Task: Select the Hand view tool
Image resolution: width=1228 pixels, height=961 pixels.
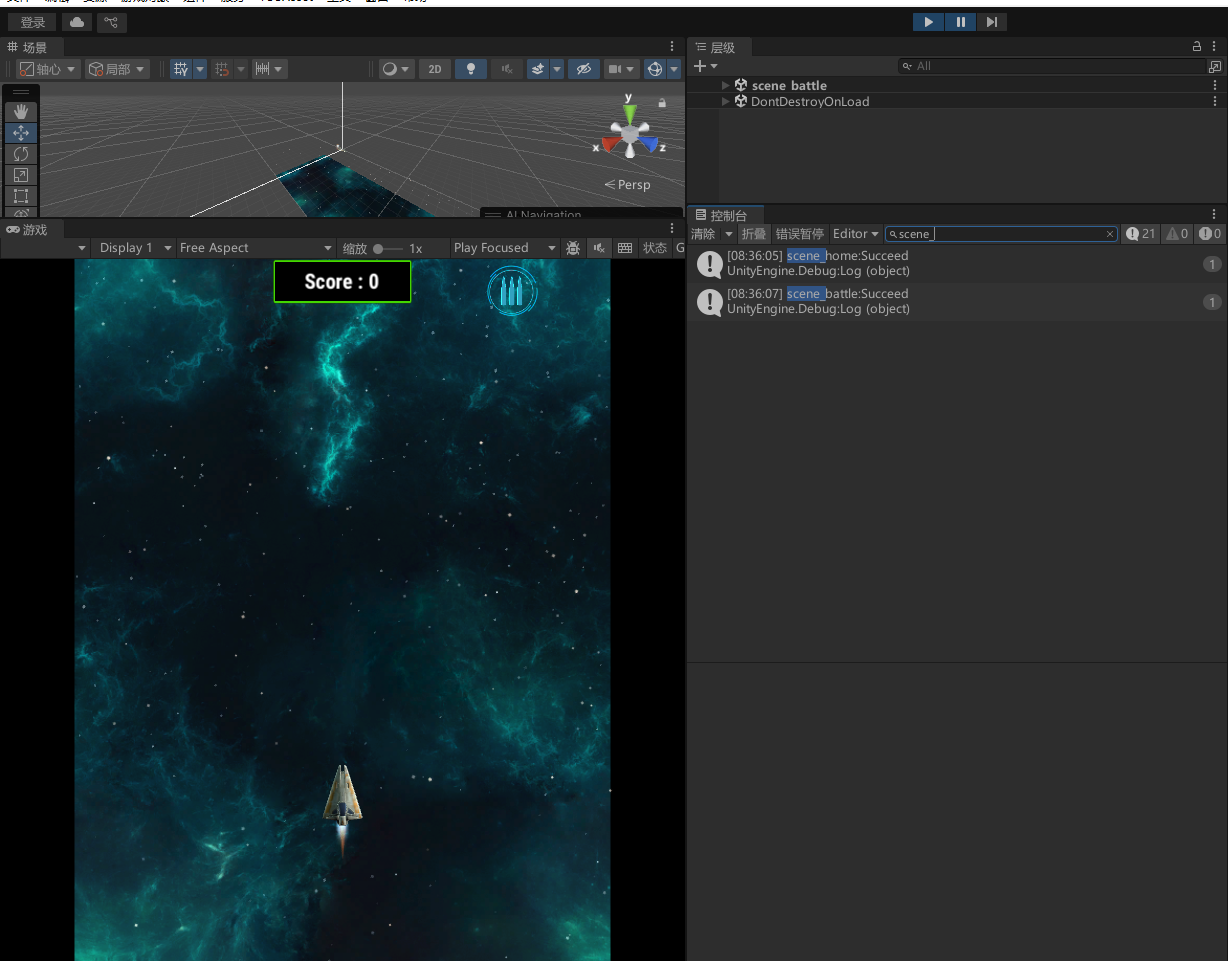Action: (21, 112)
